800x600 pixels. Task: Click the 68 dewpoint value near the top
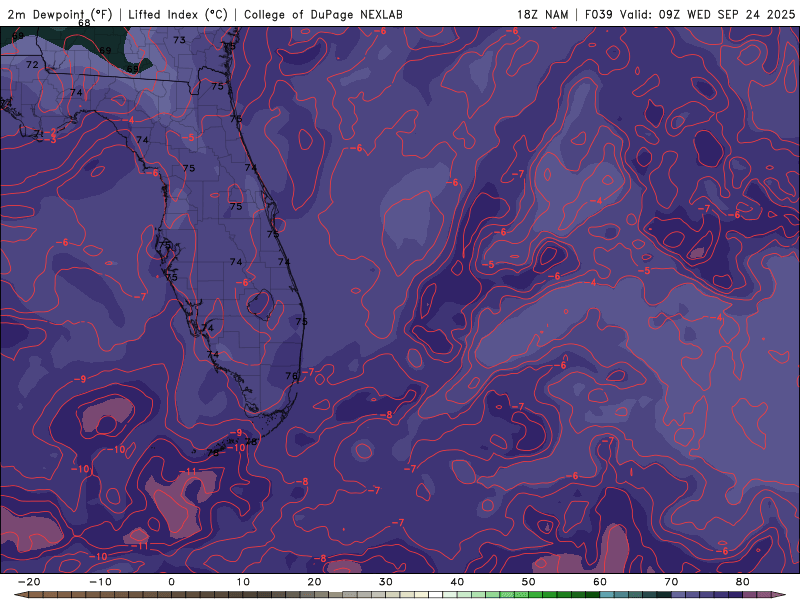point(84,23)
